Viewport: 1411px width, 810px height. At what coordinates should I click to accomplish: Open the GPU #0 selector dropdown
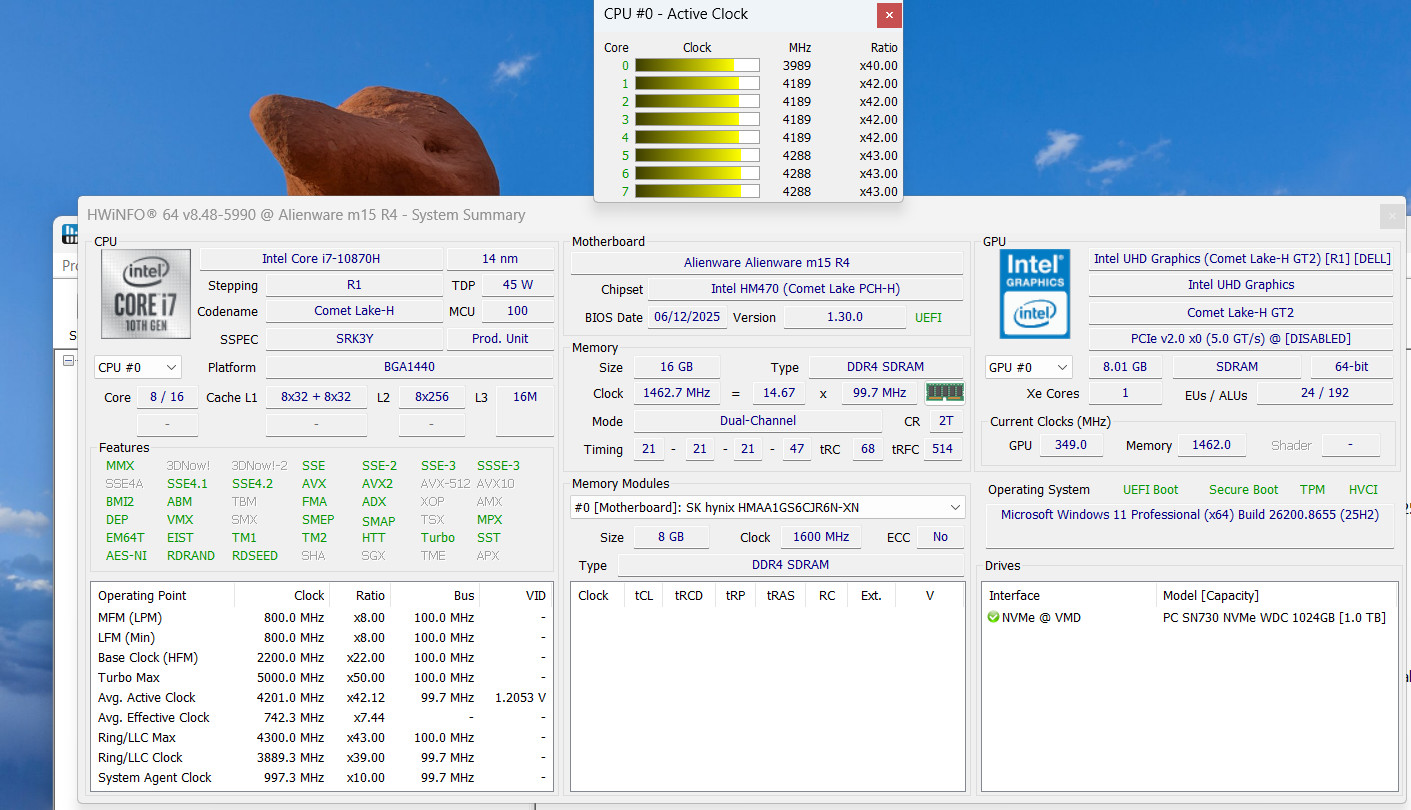(1028, 368)
